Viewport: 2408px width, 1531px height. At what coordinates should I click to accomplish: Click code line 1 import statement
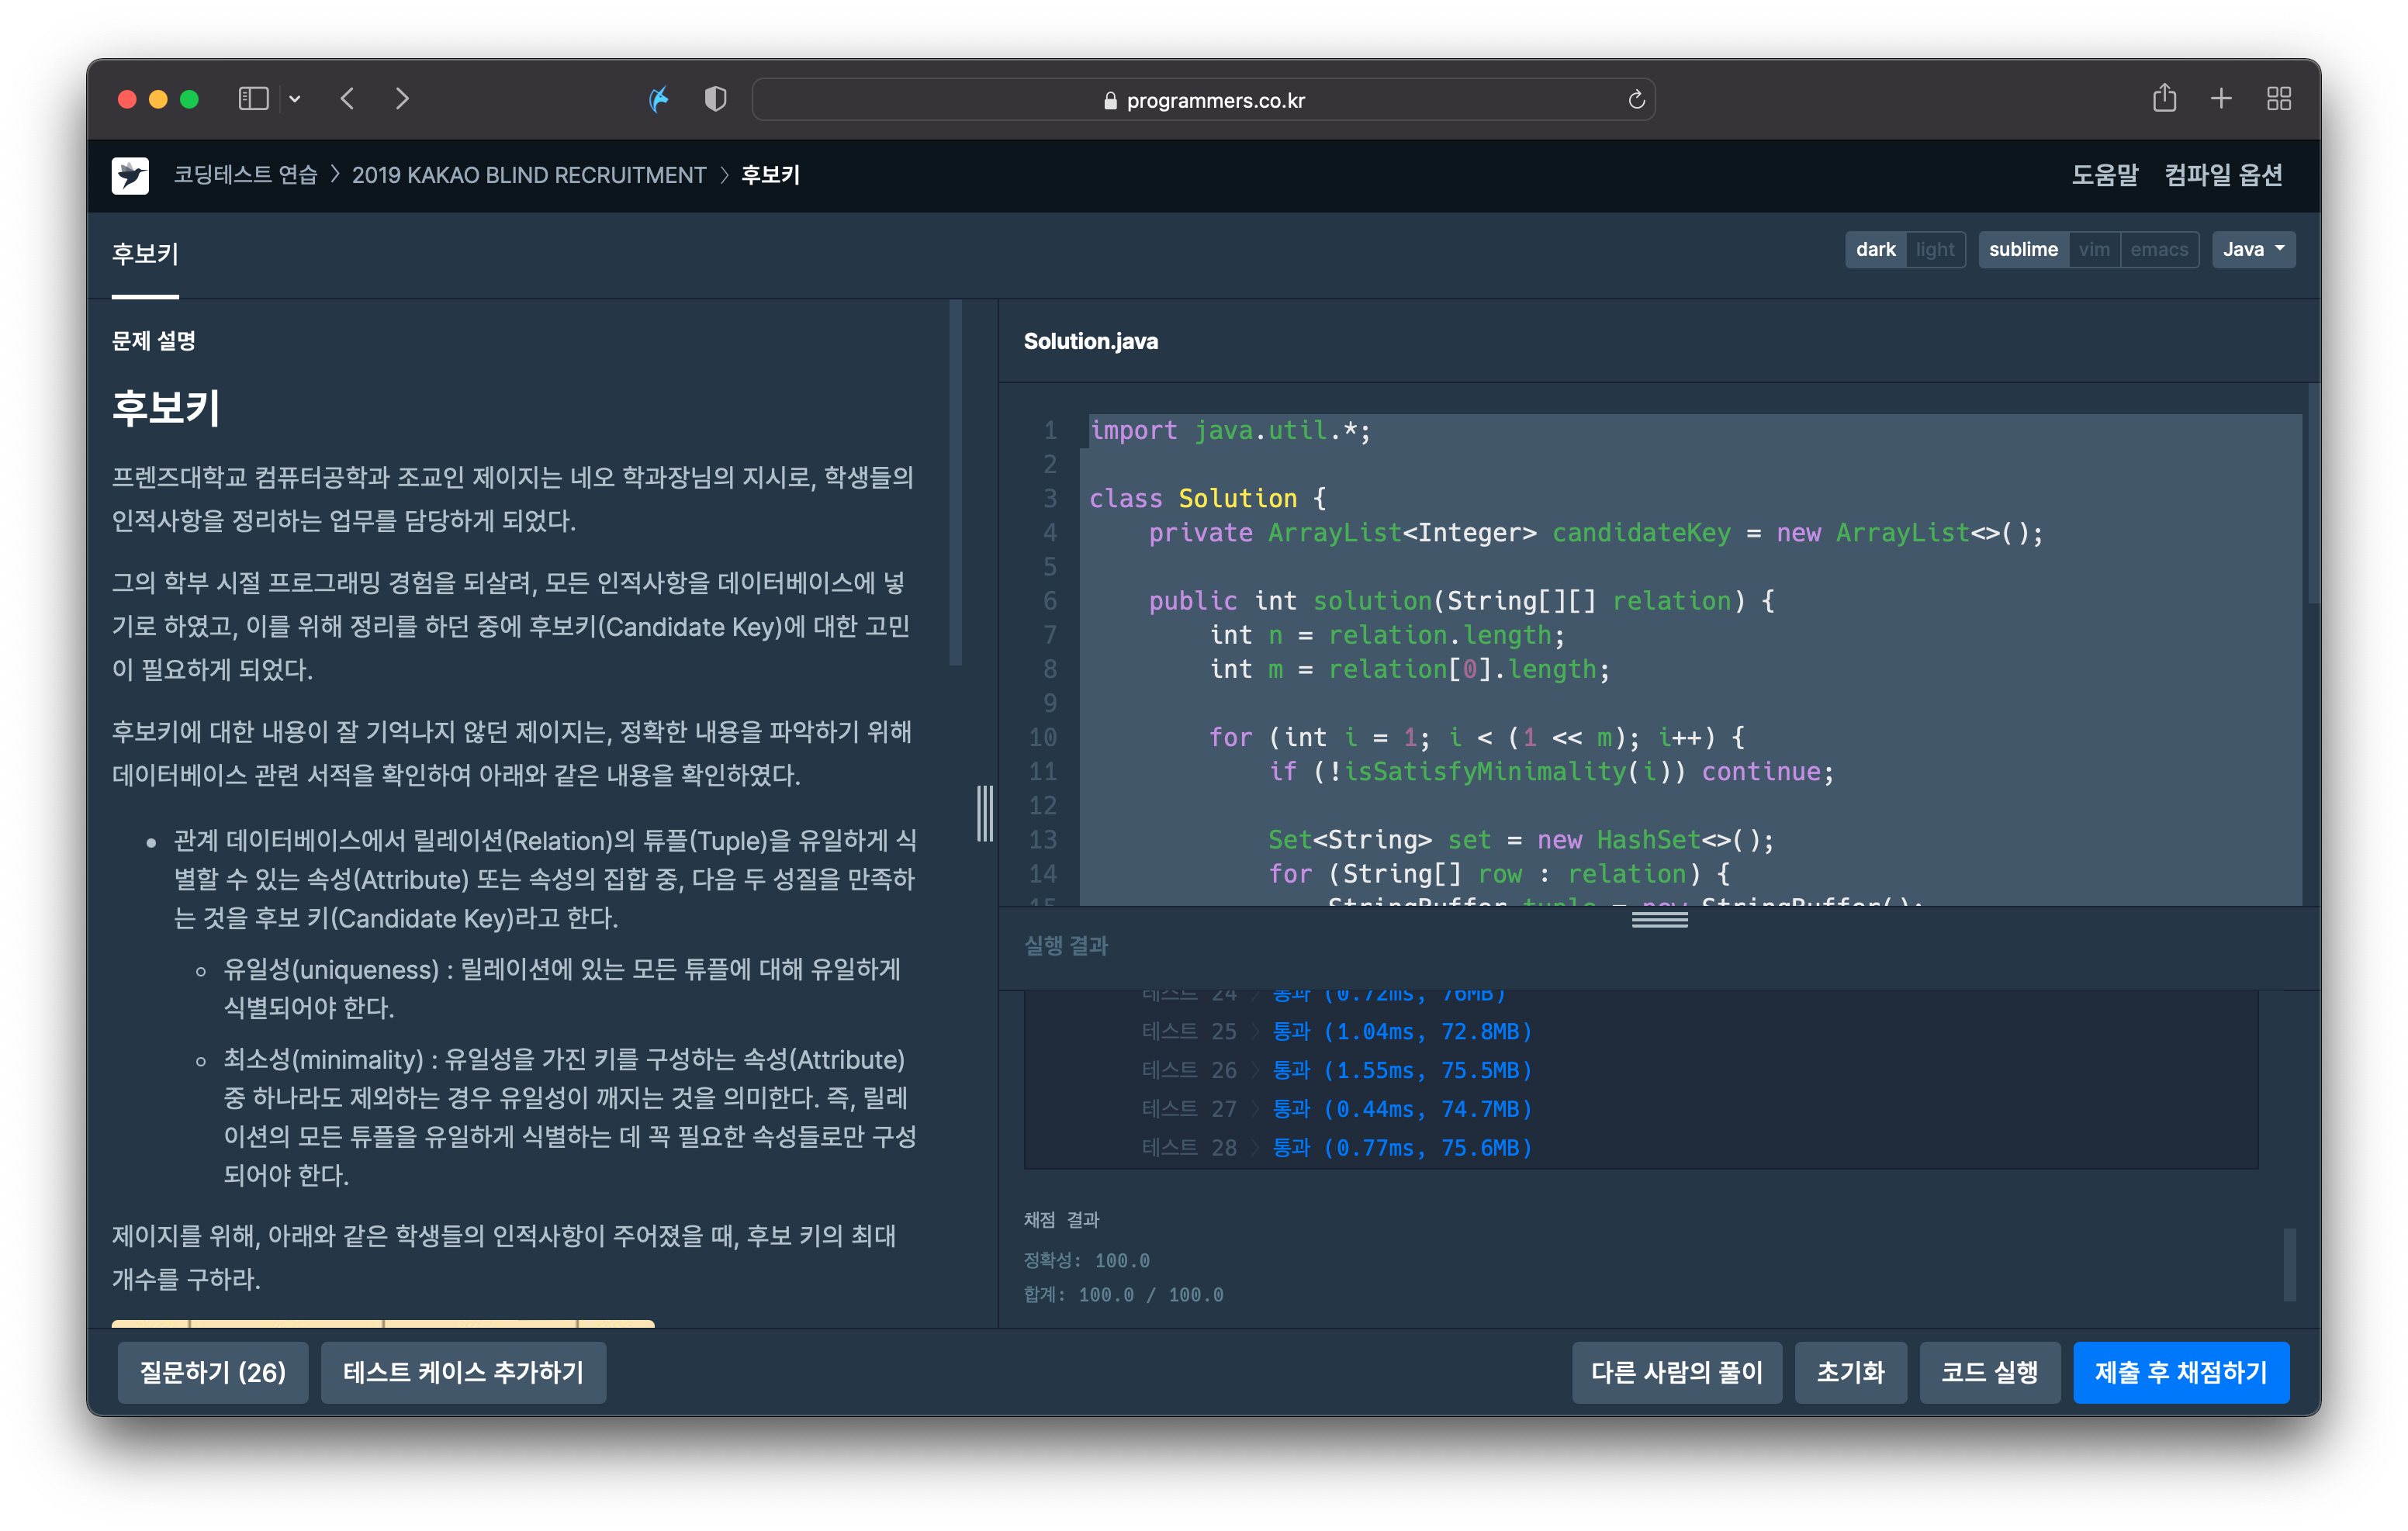tap(1229, 431)
